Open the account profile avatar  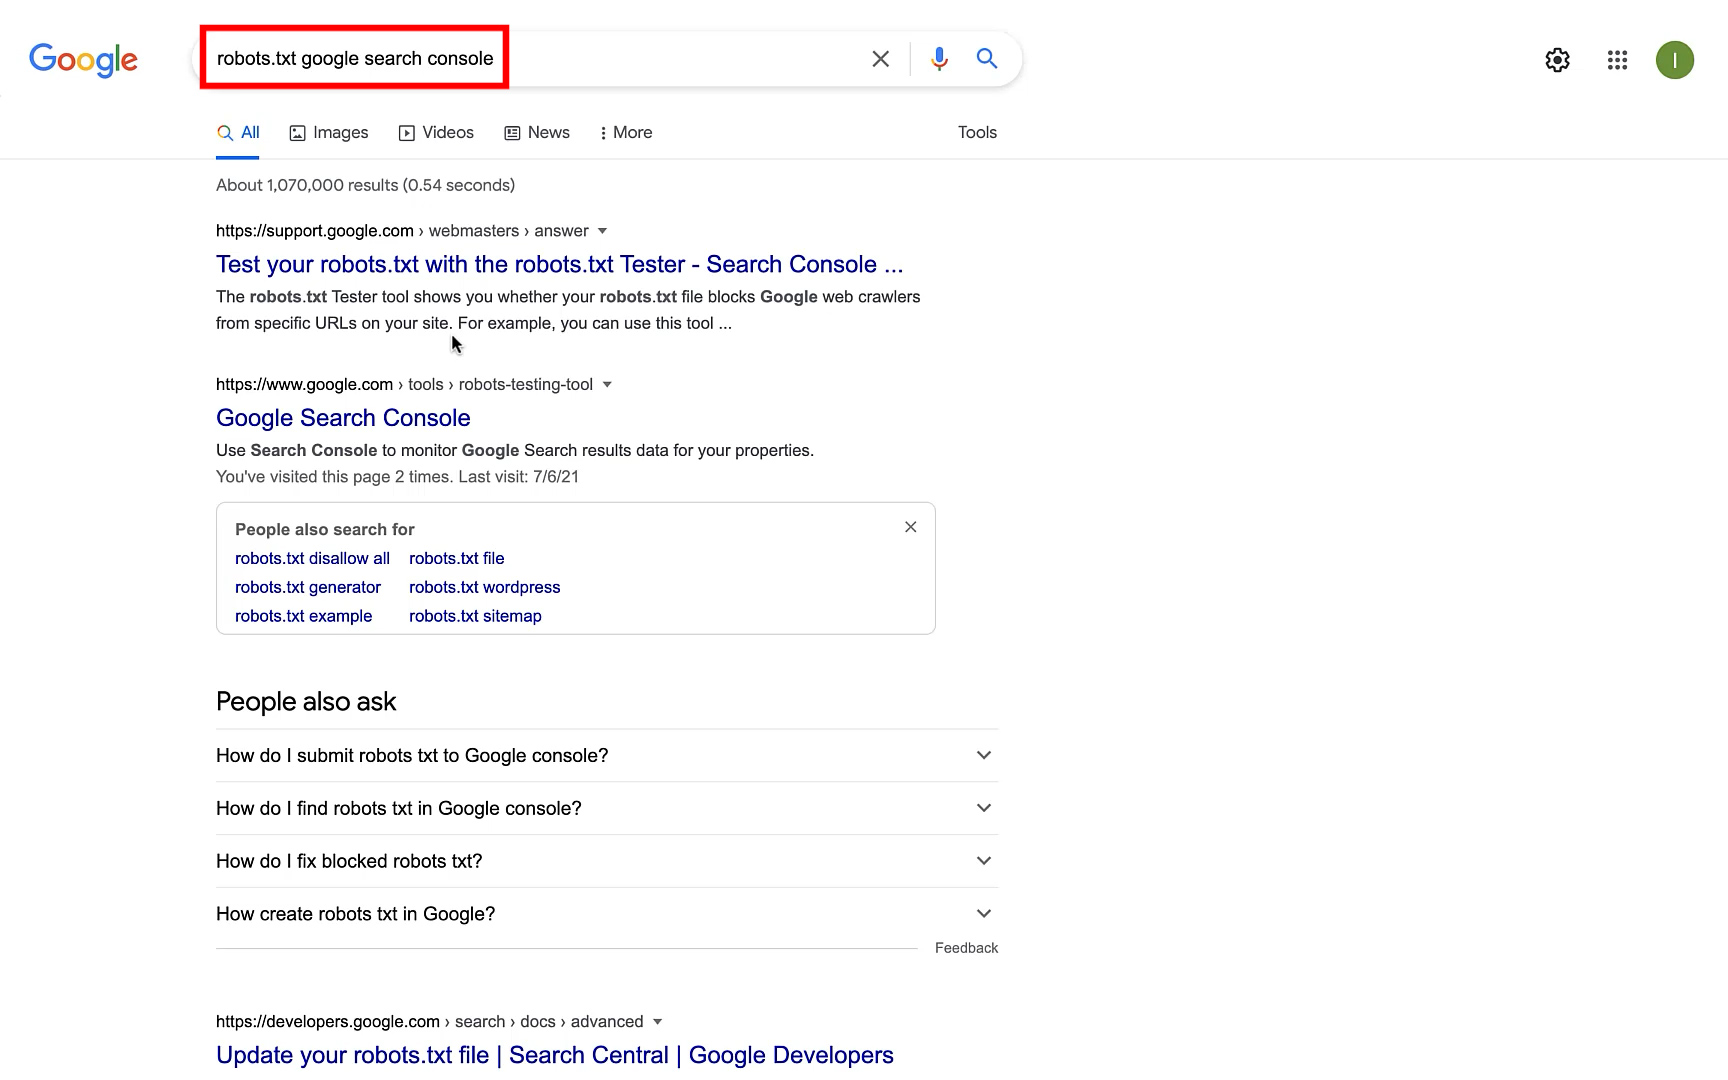click(1674, 60)
